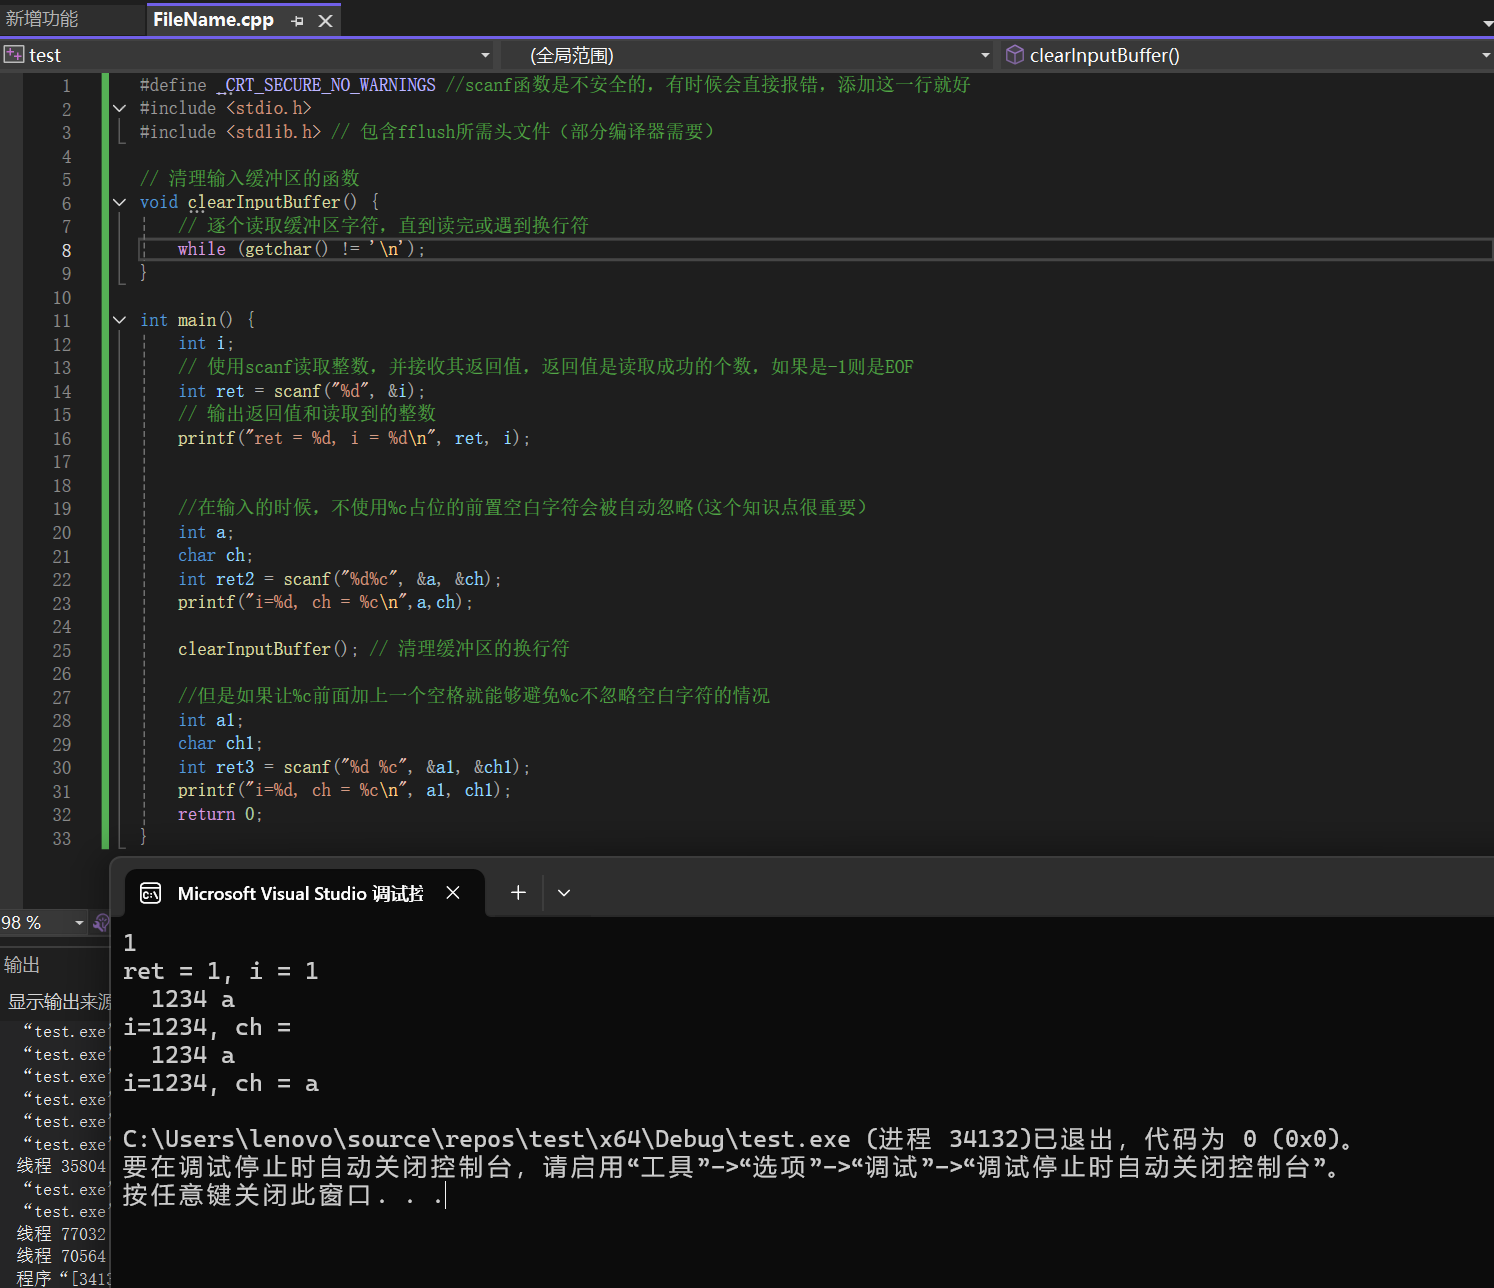Viewport: 1494px width, 1288px height.
Task: Add a new terminal tab
Action: pos(518,892)
